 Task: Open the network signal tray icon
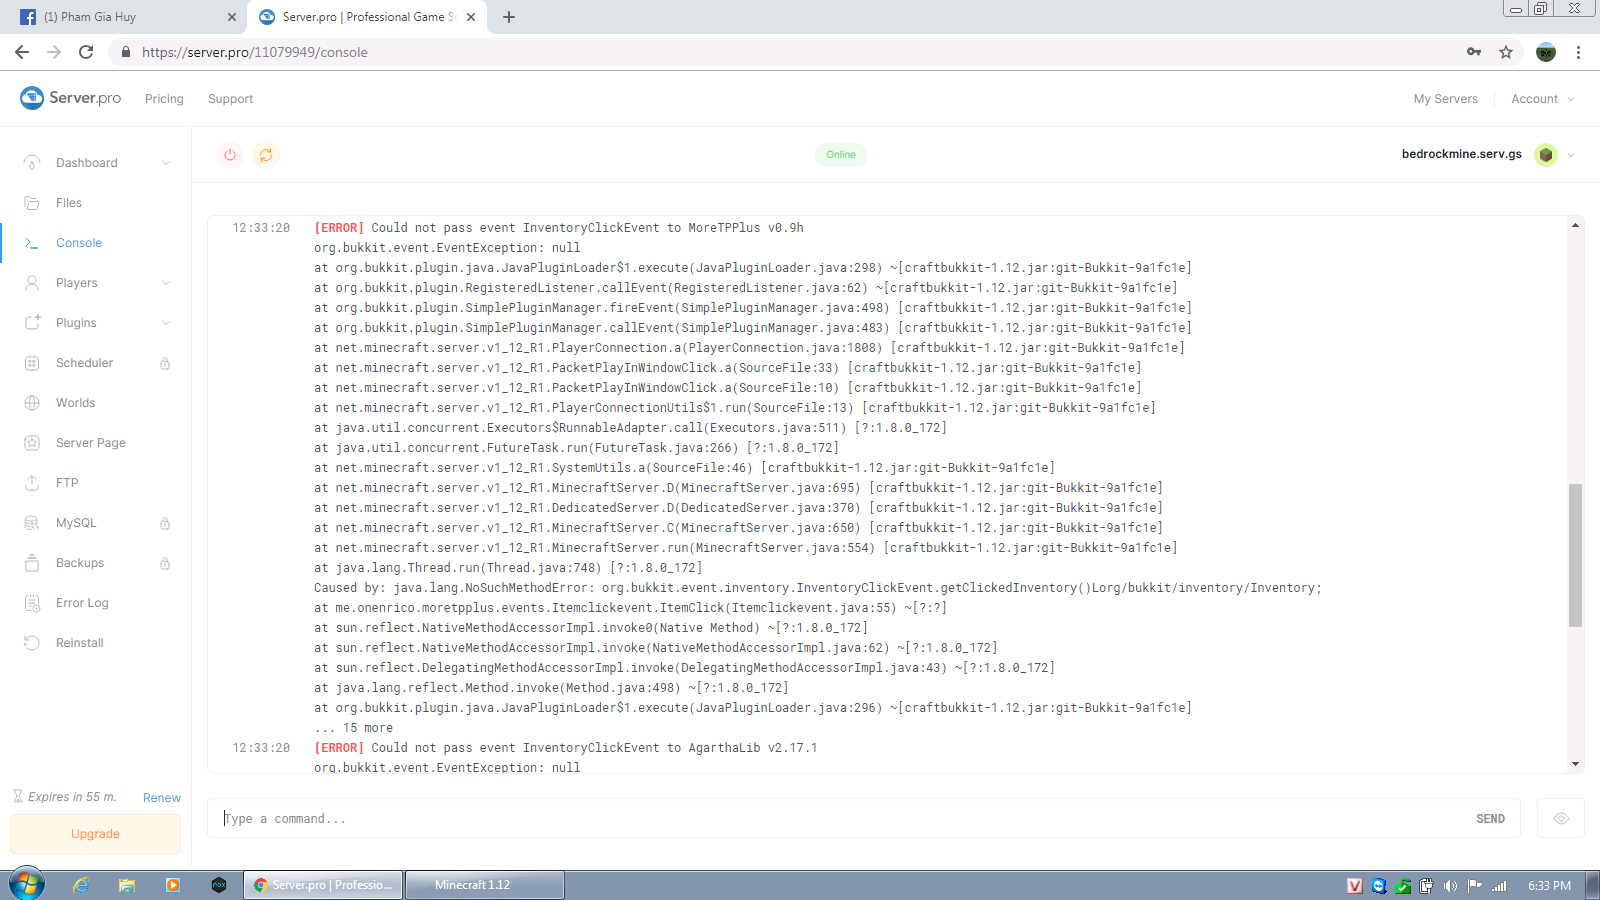pos(1499,886)
